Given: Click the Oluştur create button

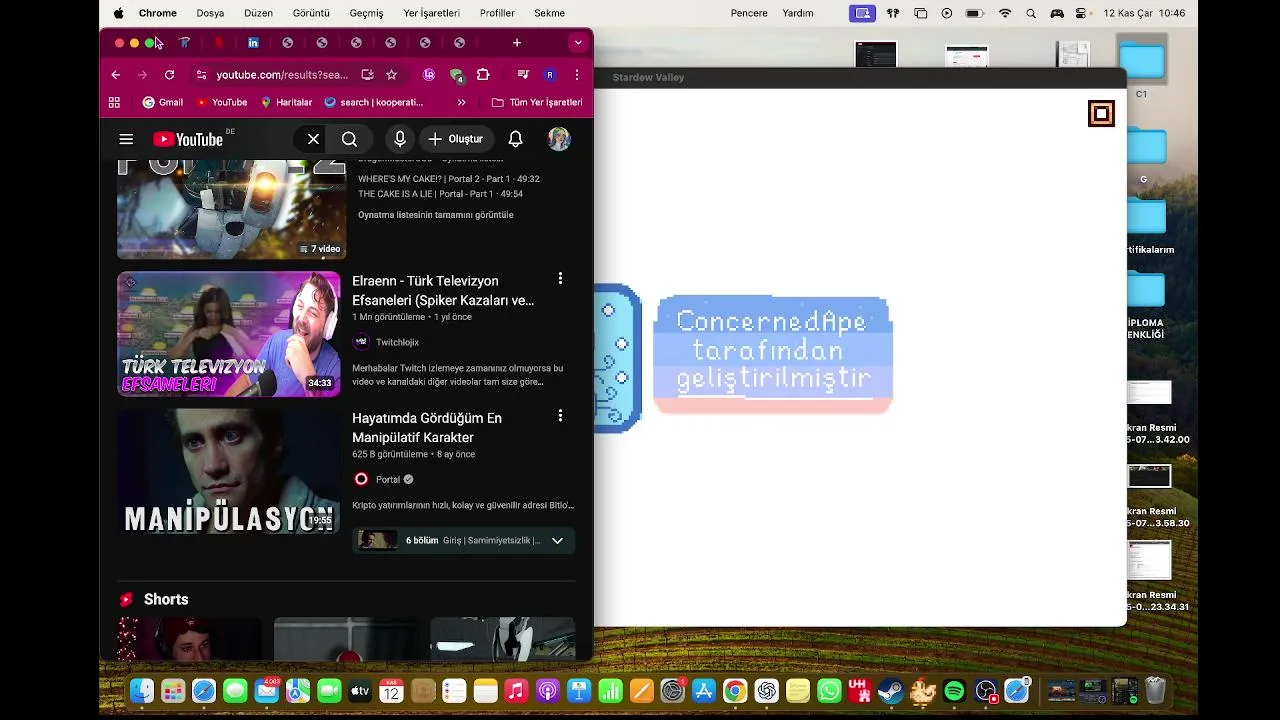Looking at the screenshot, I should click(456, 139).
